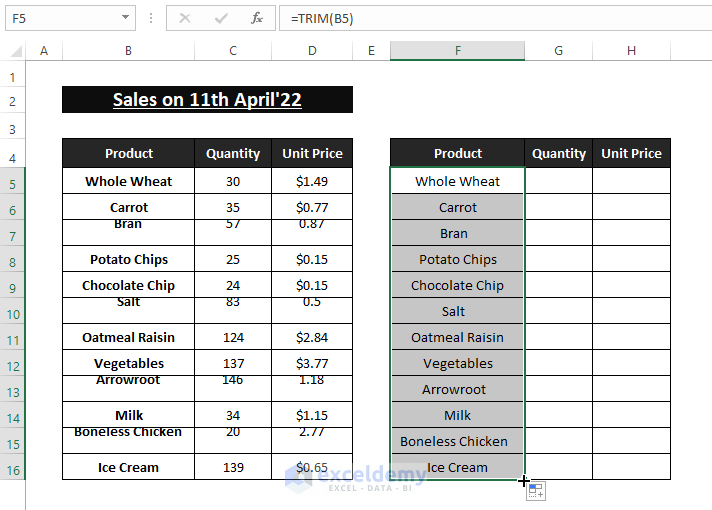The image size is (712, 510).
Task: Click the Enter checkmark formula bar icon
Action: point(221,18)
